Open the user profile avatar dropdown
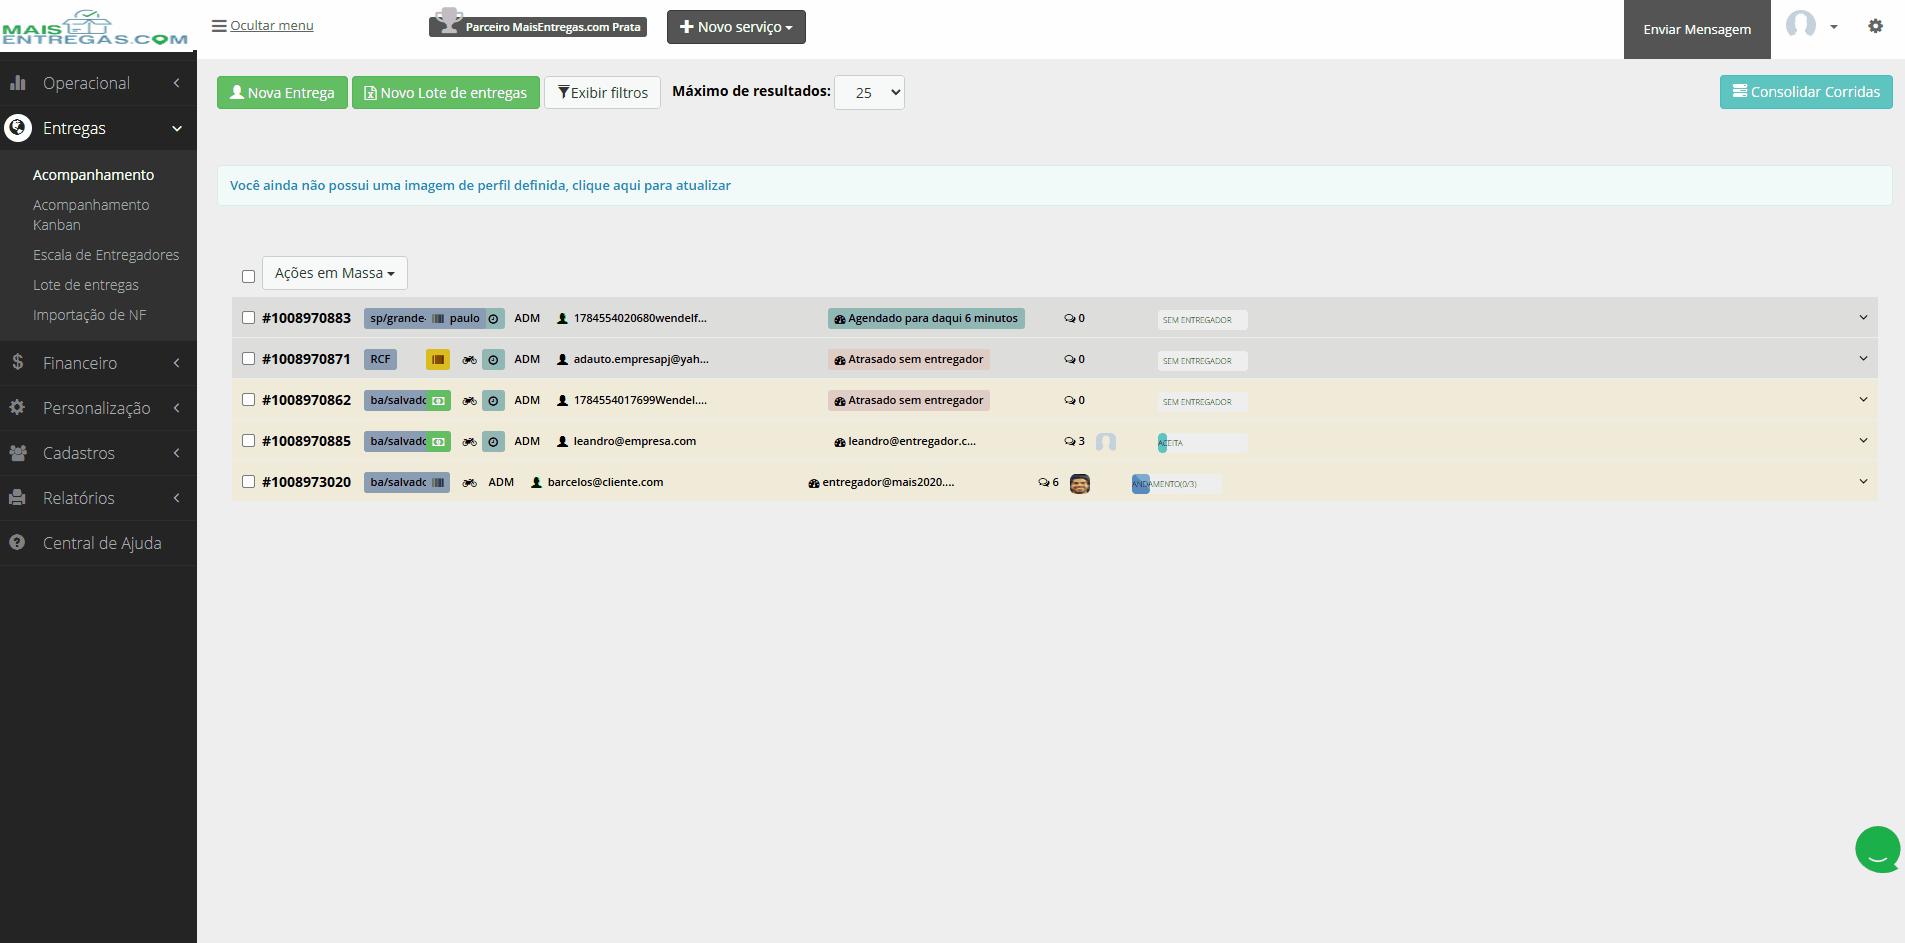This screenshot has width=1905, height=943. (x=1811, y=25)
